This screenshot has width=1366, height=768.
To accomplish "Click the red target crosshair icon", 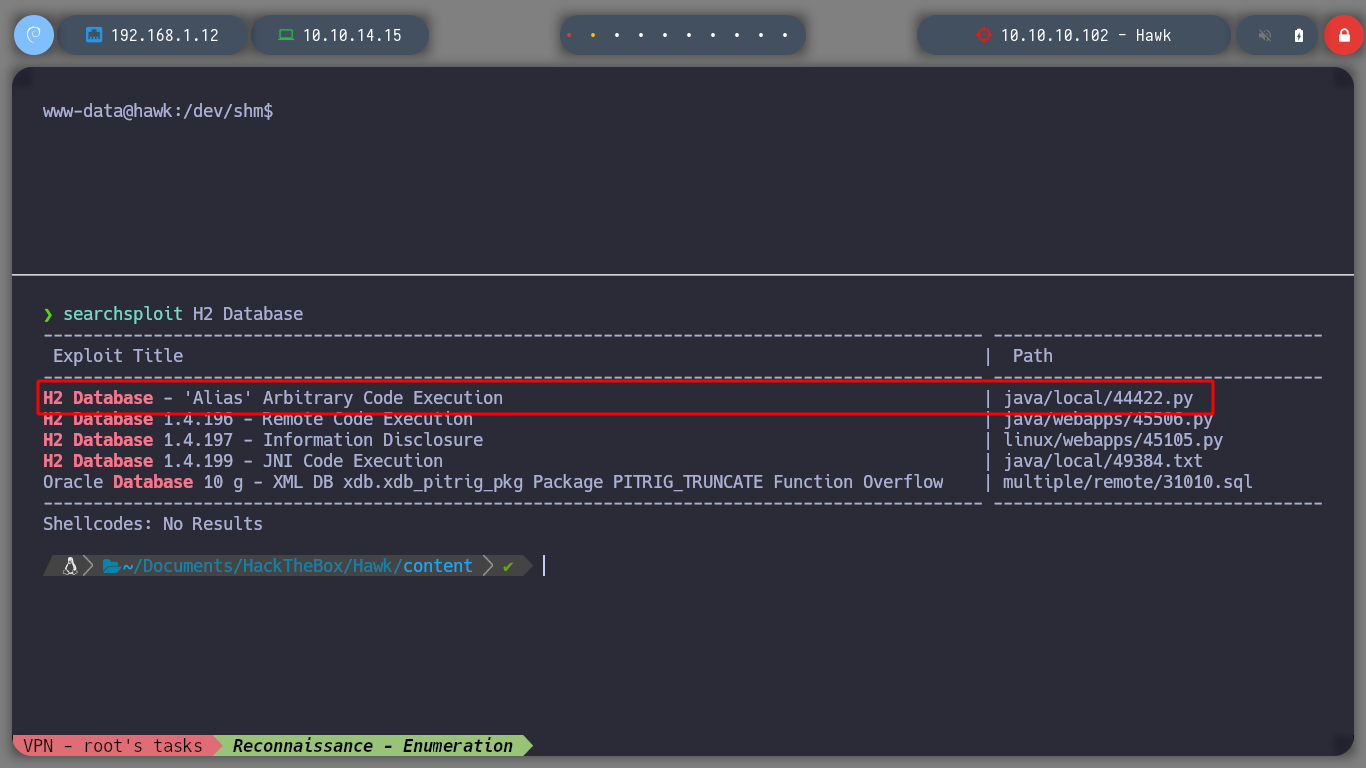I will click(x=983, y=35).
